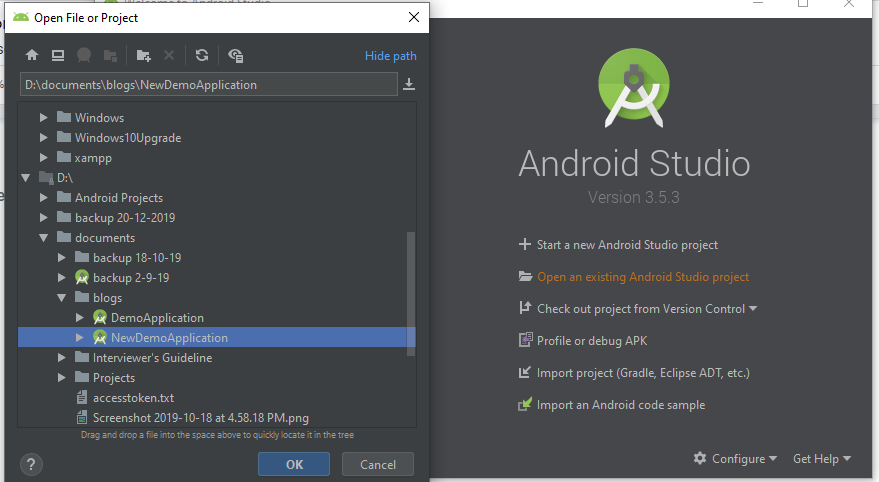Open an existing Android Studio project
The width and height of the screenshot is (879, 482).
pos(643,277)
